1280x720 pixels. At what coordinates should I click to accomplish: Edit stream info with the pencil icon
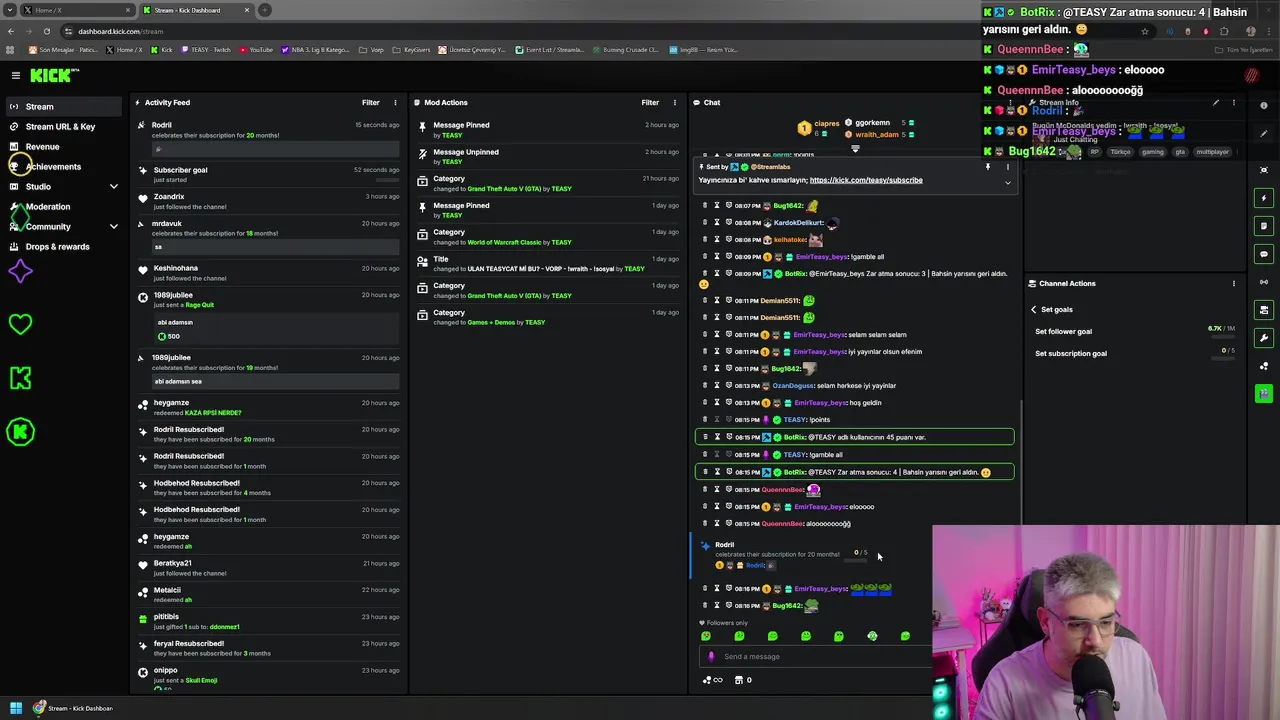point(1216,102)
